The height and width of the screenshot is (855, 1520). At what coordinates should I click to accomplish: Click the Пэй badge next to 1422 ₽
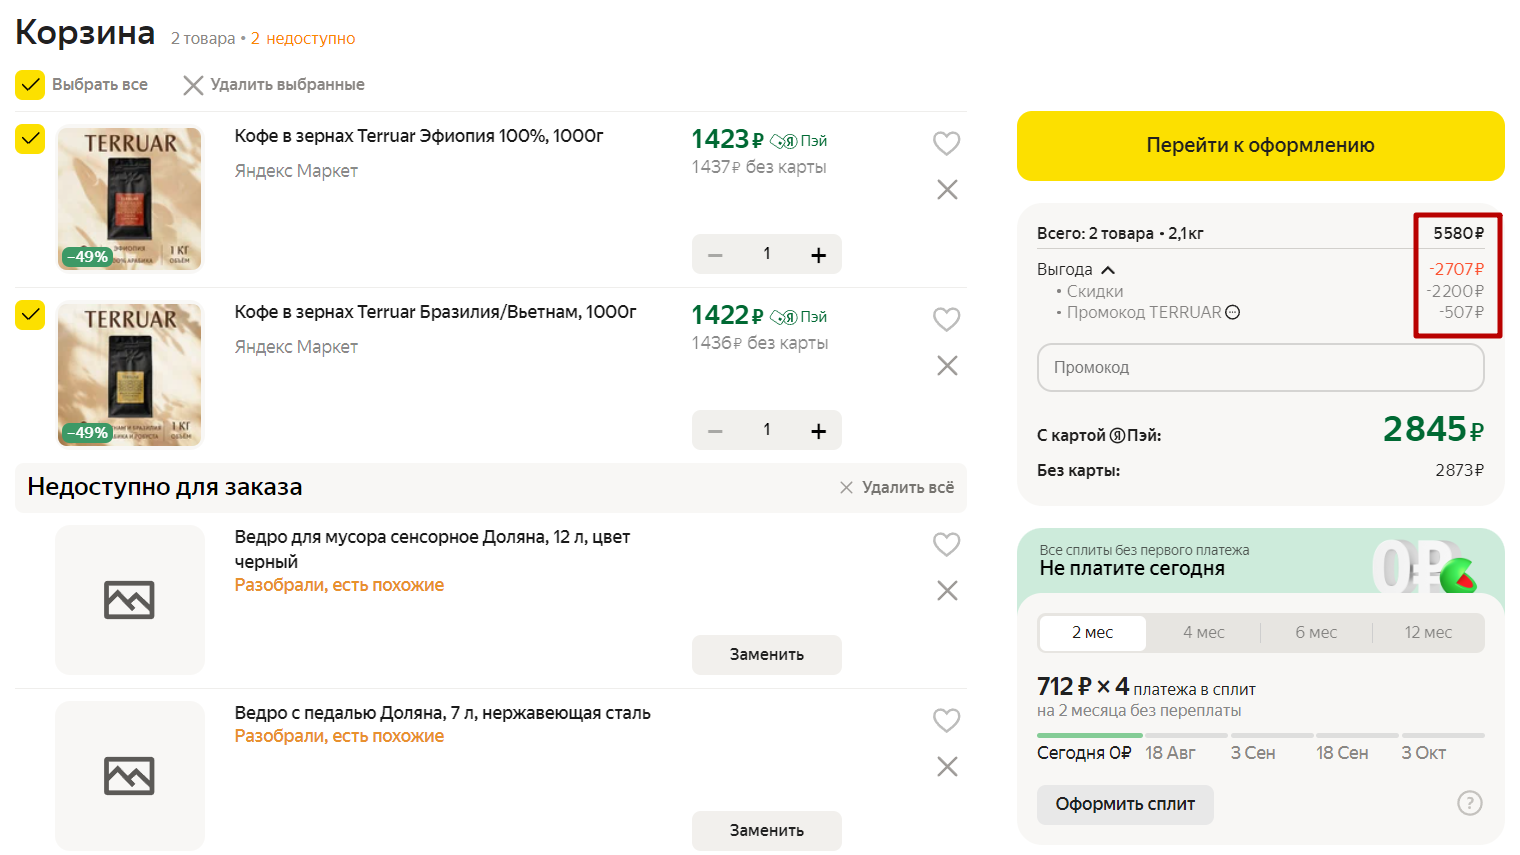pyautogui.click(x=798, y=317)
